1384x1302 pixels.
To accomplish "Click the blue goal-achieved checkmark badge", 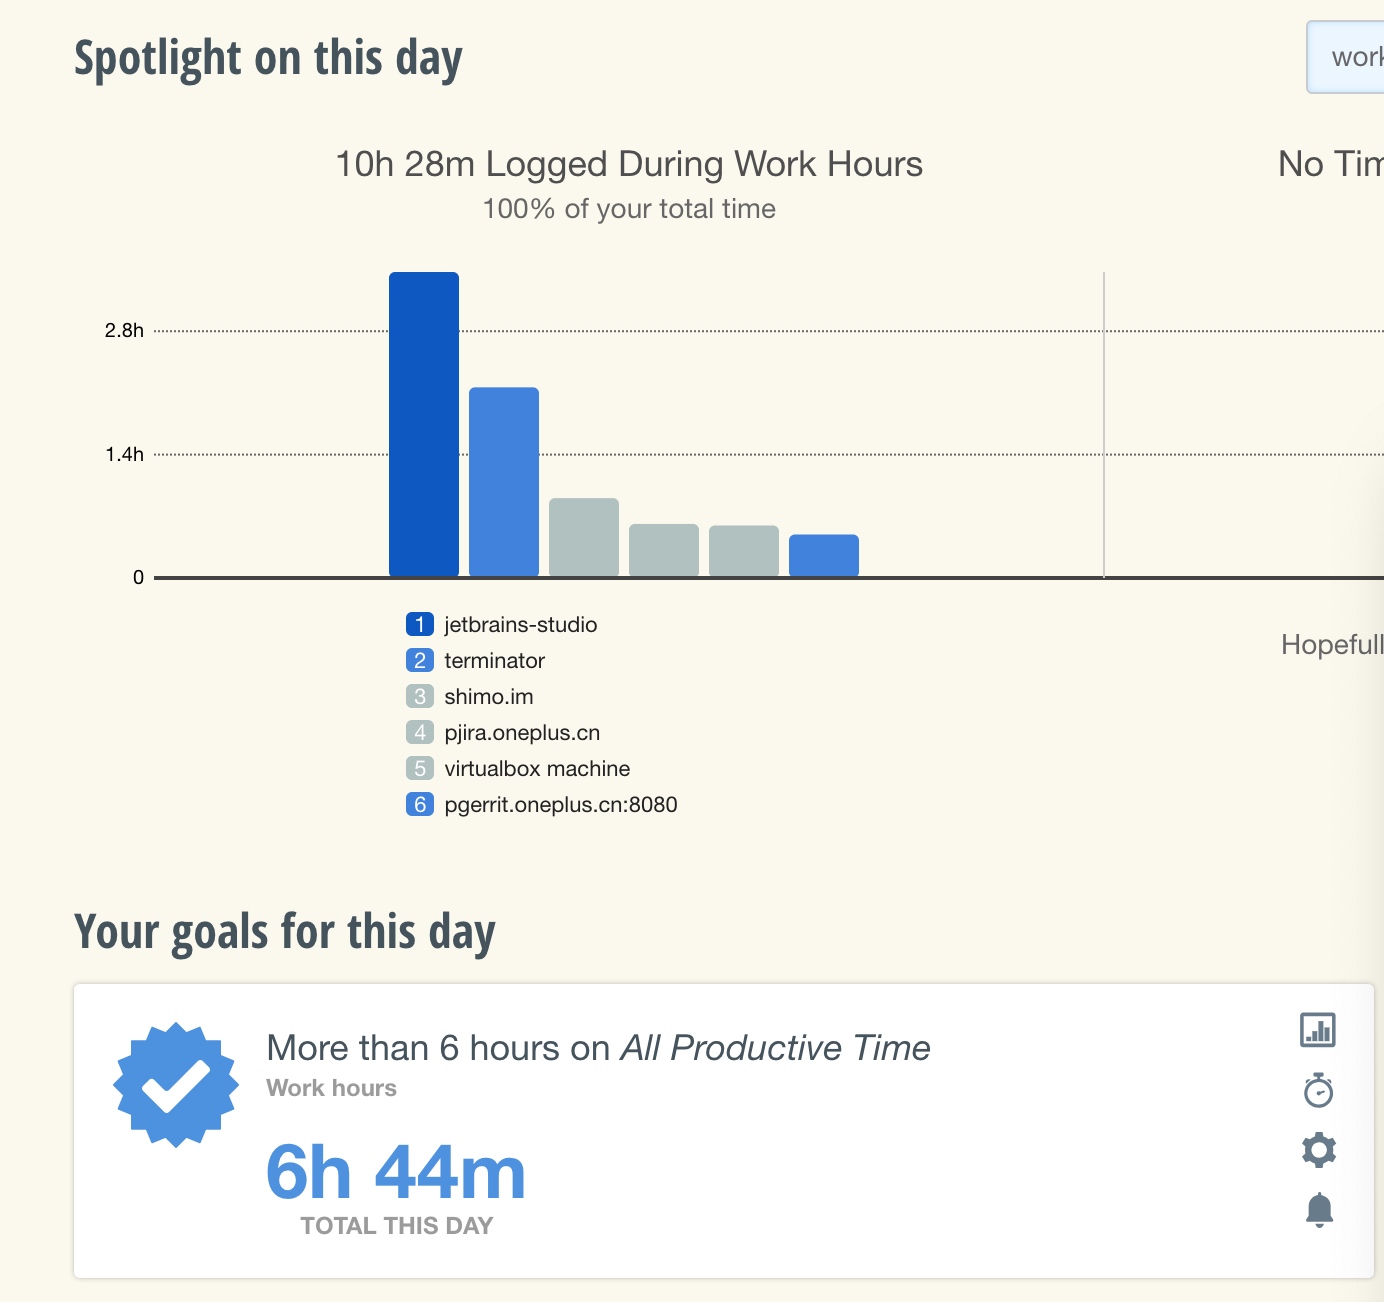I will [176, 1085].
